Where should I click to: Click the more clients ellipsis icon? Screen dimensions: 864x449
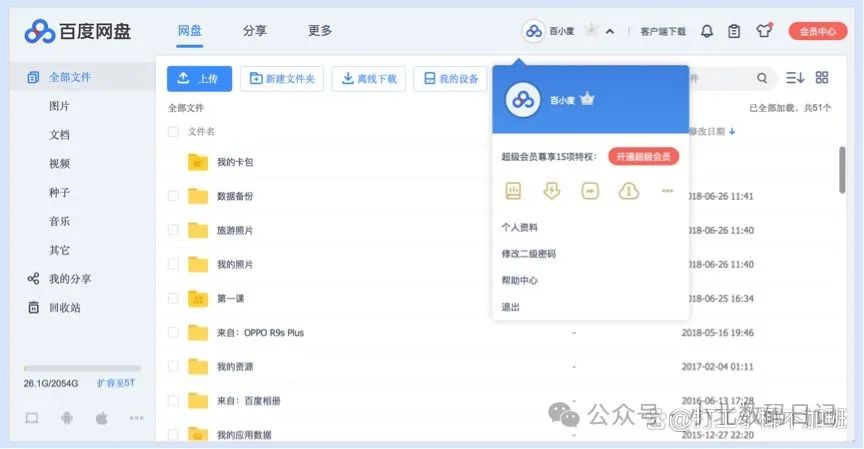[136, 418]
